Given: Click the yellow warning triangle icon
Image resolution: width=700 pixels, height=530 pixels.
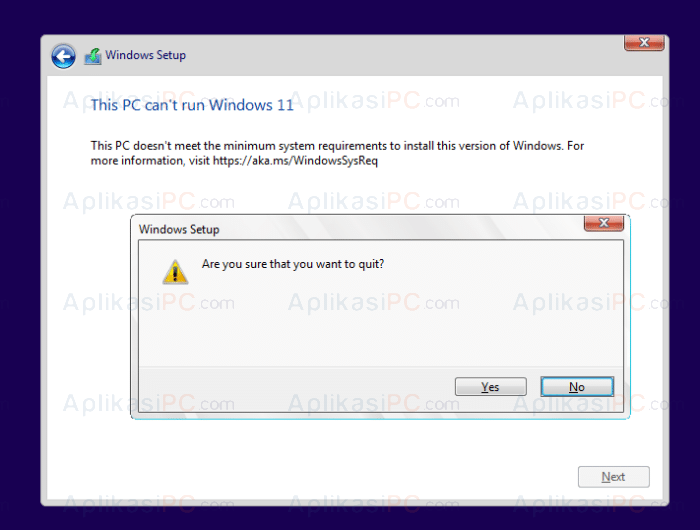Looking at the screenshot, I should coord(175,272).
